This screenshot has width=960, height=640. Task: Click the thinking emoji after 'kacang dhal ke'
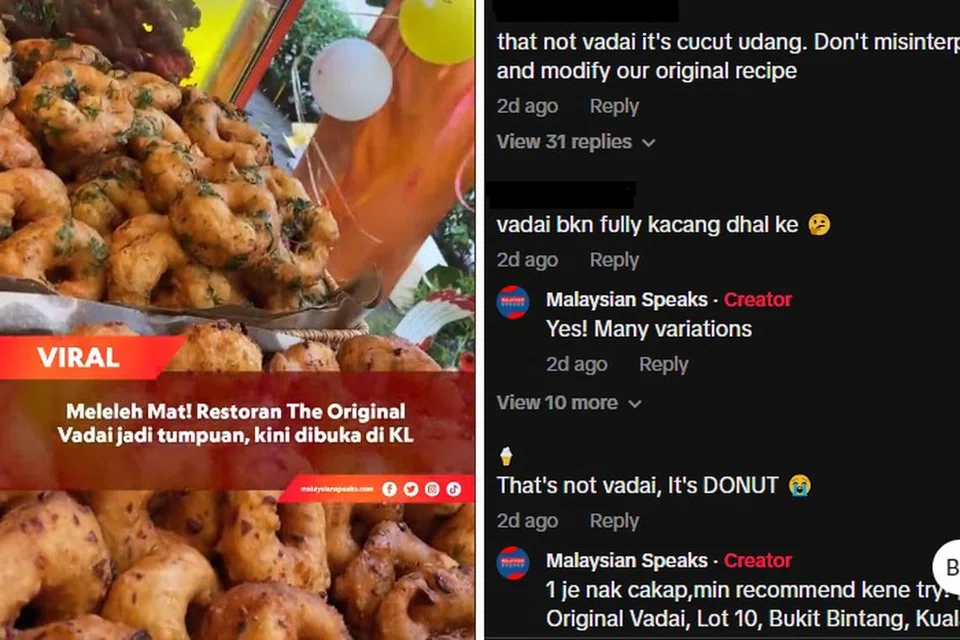click(819, 224)
